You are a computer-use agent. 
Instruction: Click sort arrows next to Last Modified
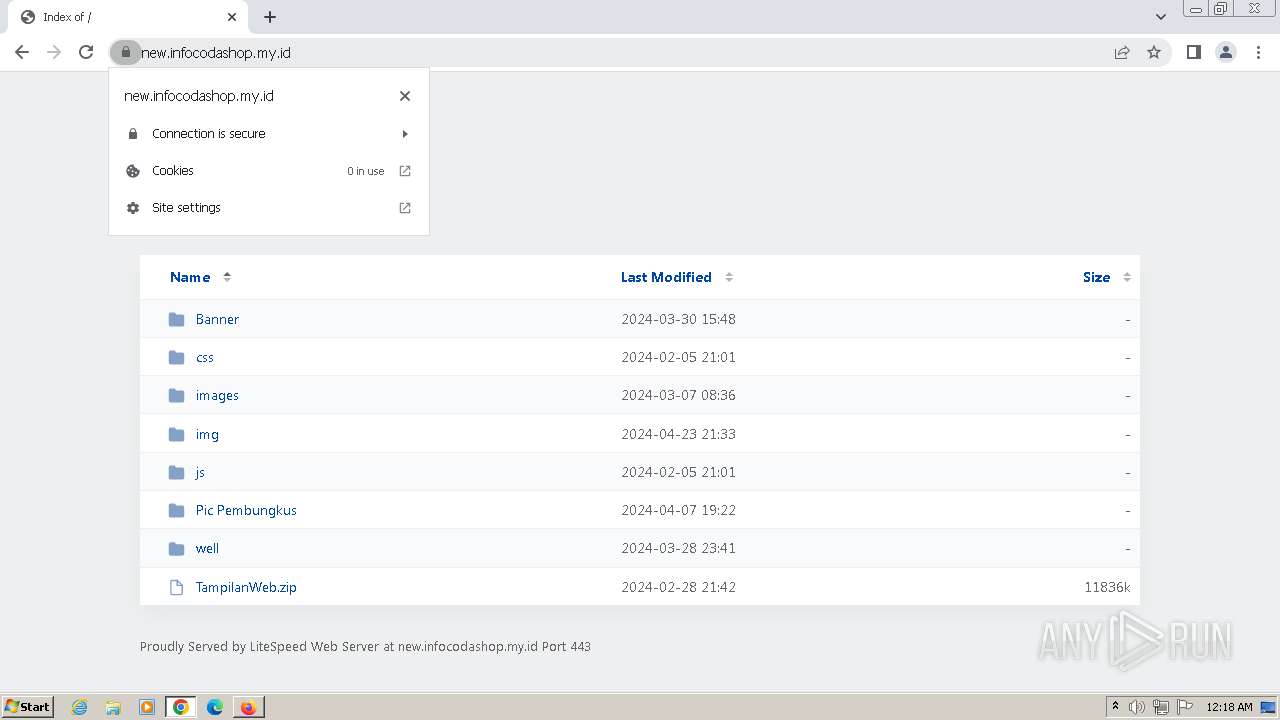coord(729,277)
